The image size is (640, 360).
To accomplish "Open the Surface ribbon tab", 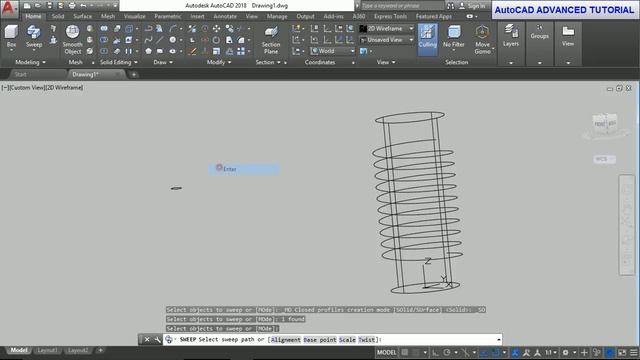I will (82, 16).
